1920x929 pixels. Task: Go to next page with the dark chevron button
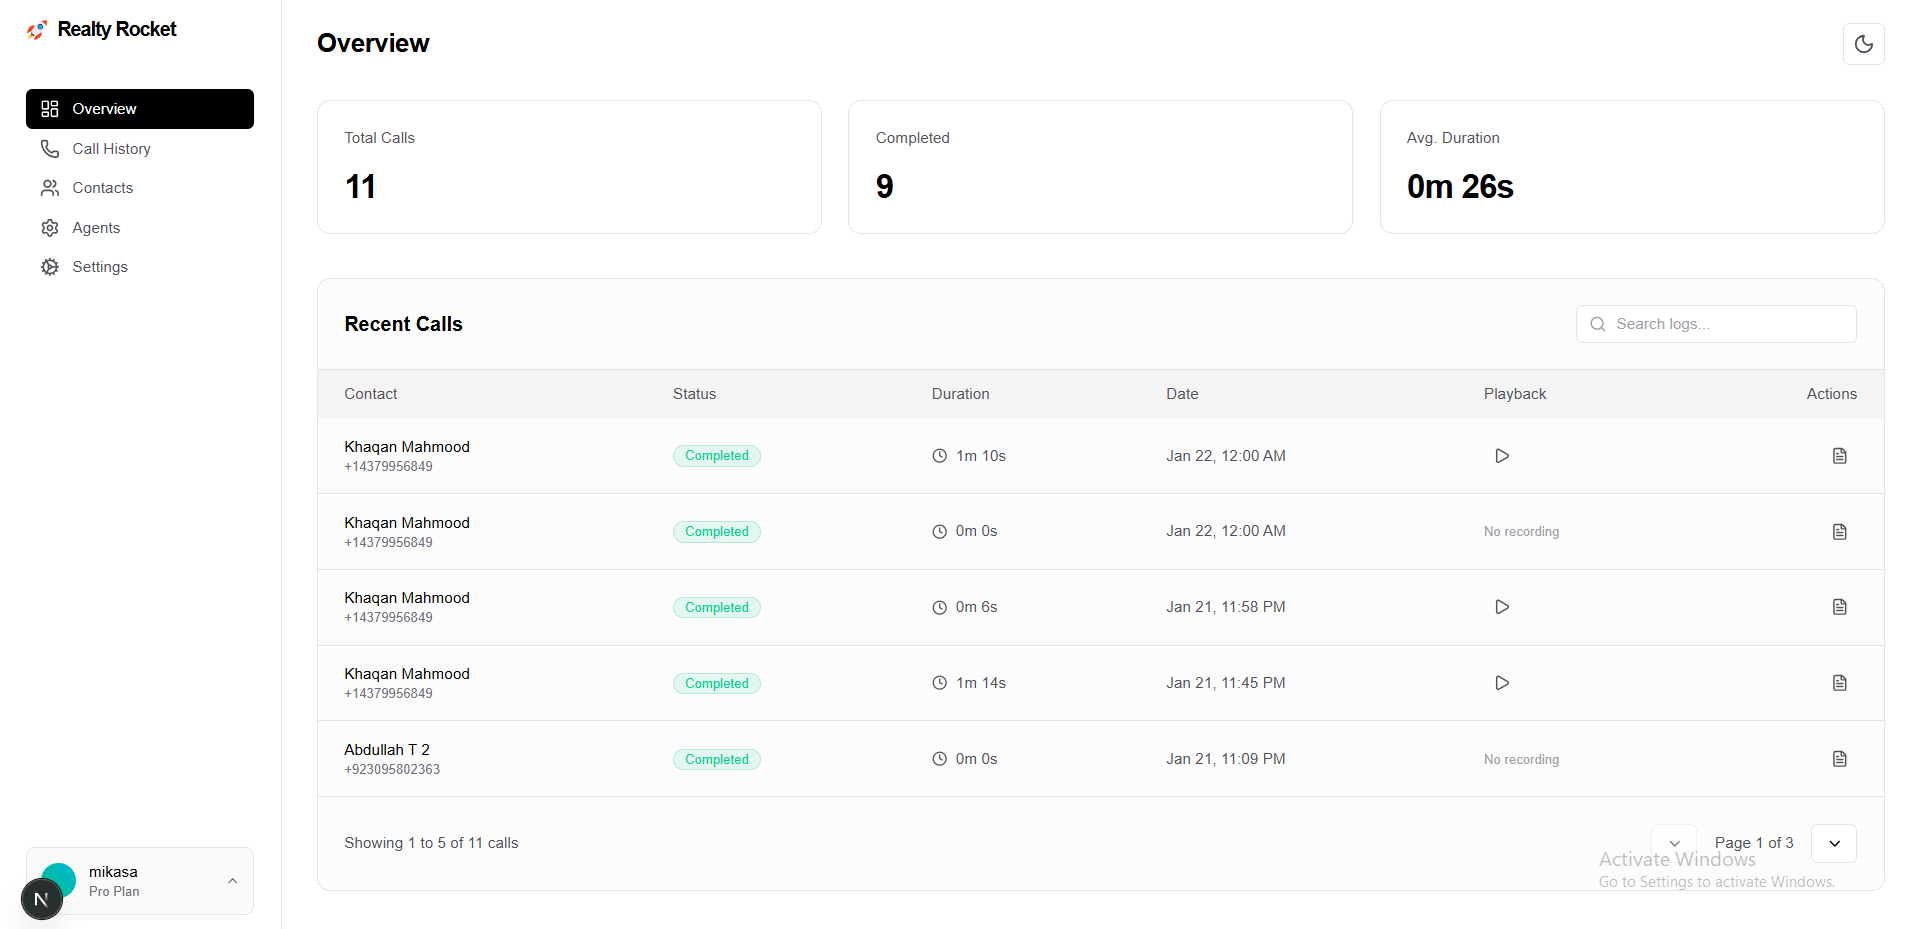pos(1834,843)
